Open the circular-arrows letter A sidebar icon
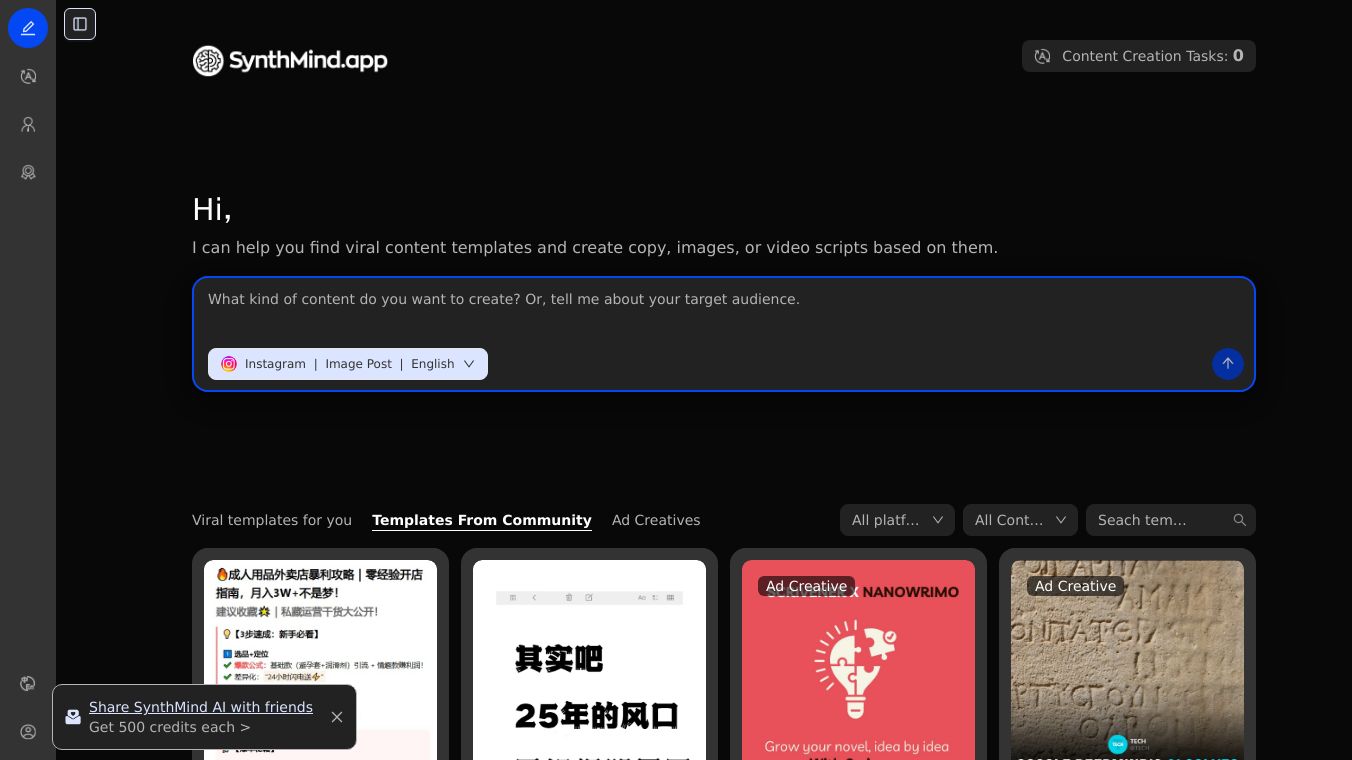This screenshot has height=760, width=1352. pyautogui.click(x=28, y=76)
